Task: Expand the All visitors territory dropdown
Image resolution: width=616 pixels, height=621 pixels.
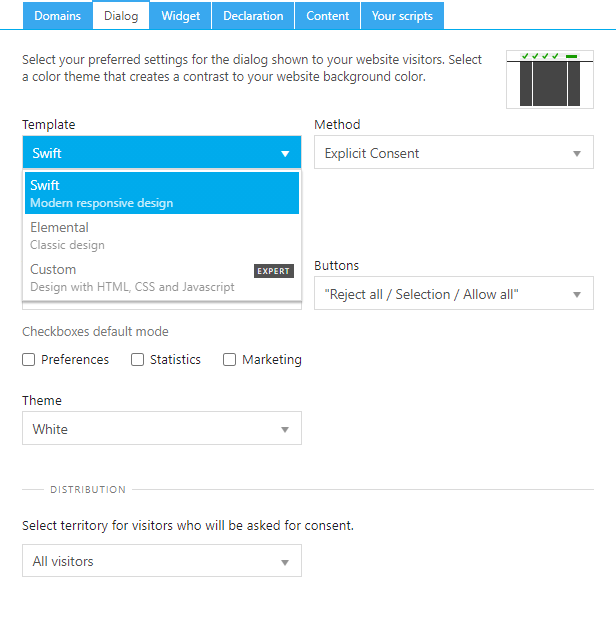Action: pyautogui.click(x=161, y=561)
